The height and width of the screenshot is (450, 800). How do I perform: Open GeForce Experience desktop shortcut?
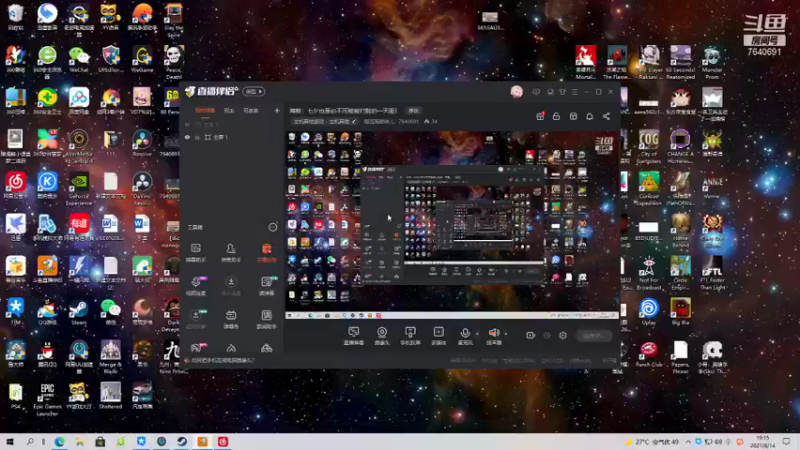(79, 188)
